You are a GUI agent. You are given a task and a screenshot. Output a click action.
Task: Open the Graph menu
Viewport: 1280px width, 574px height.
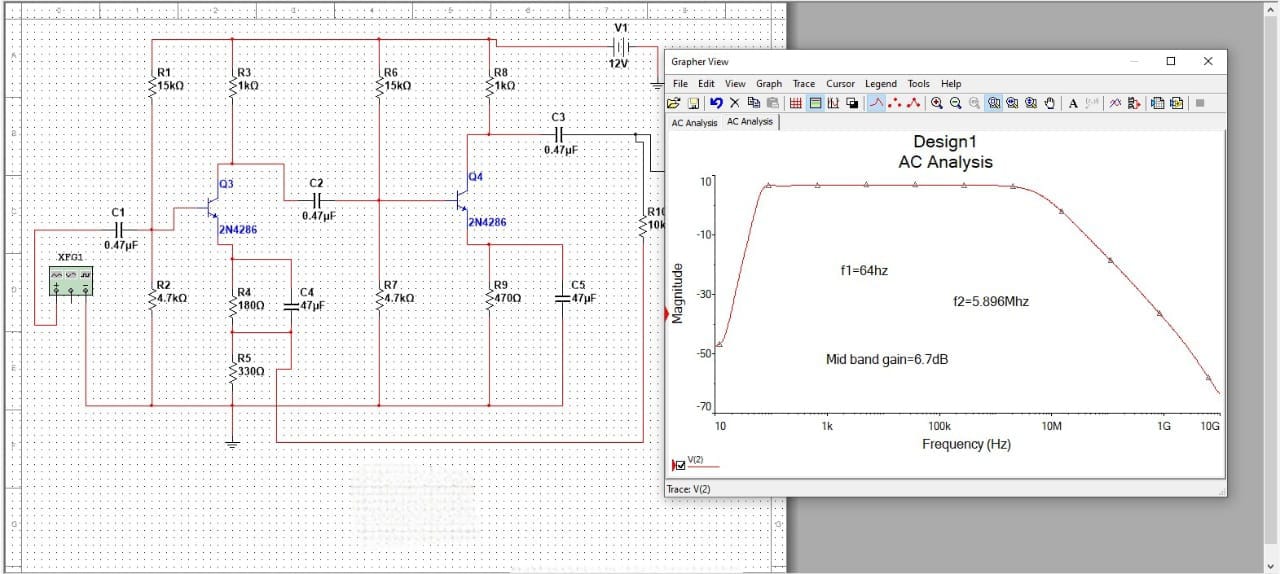(769, 84)
